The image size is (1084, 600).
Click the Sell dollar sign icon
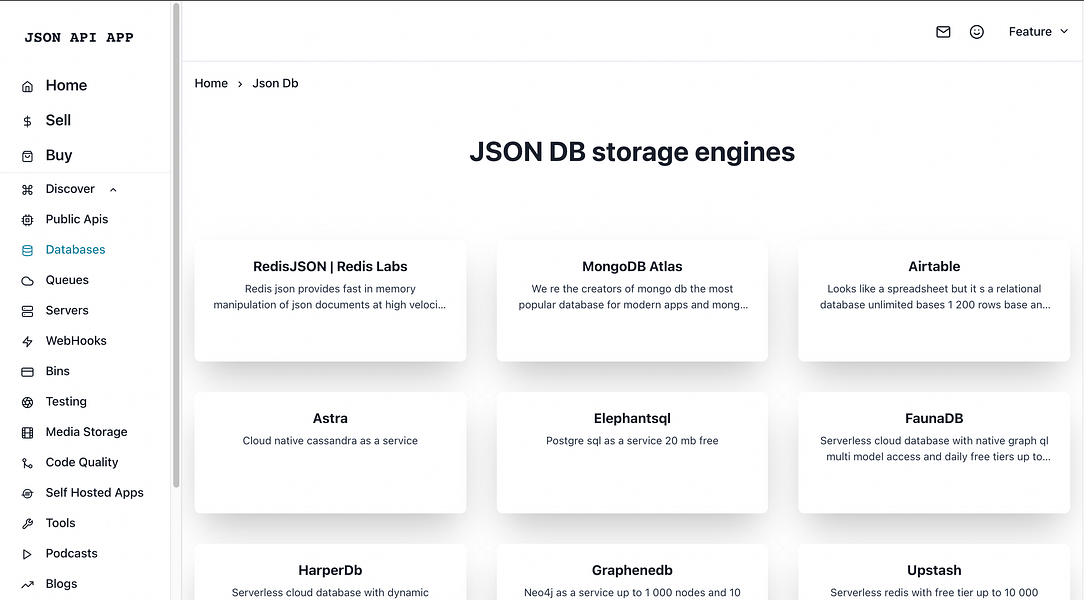[x=28, y=122]
